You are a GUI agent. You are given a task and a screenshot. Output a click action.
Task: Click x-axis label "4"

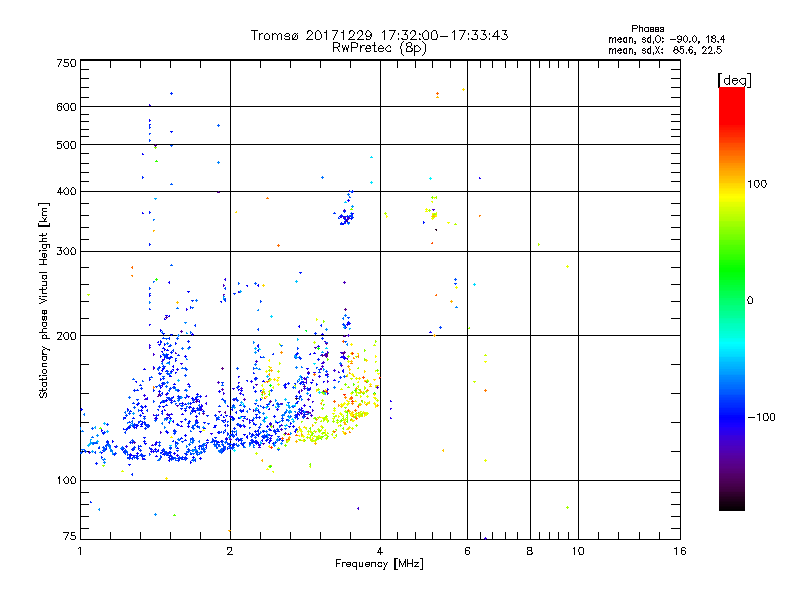coord(380,551)
